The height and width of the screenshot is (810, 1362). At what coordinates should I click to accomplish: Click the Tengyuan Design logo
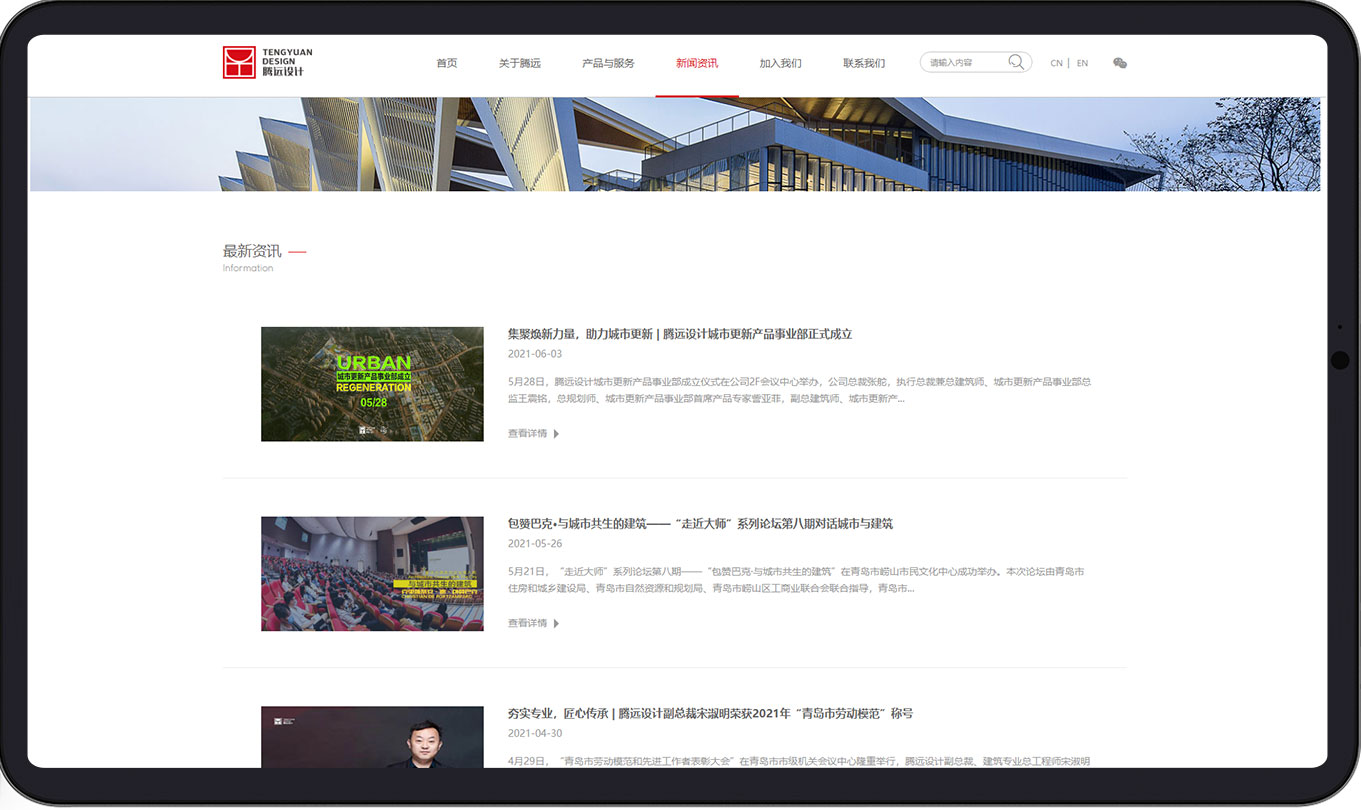pos(264,62)
